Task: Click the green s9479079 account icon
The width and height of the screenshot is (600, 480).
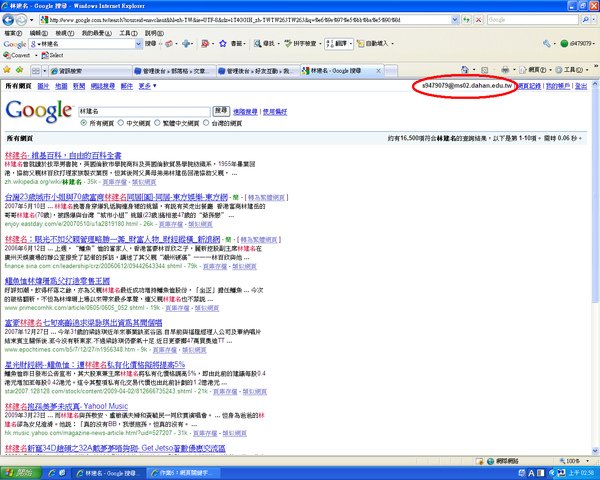Action: (564, 44)
